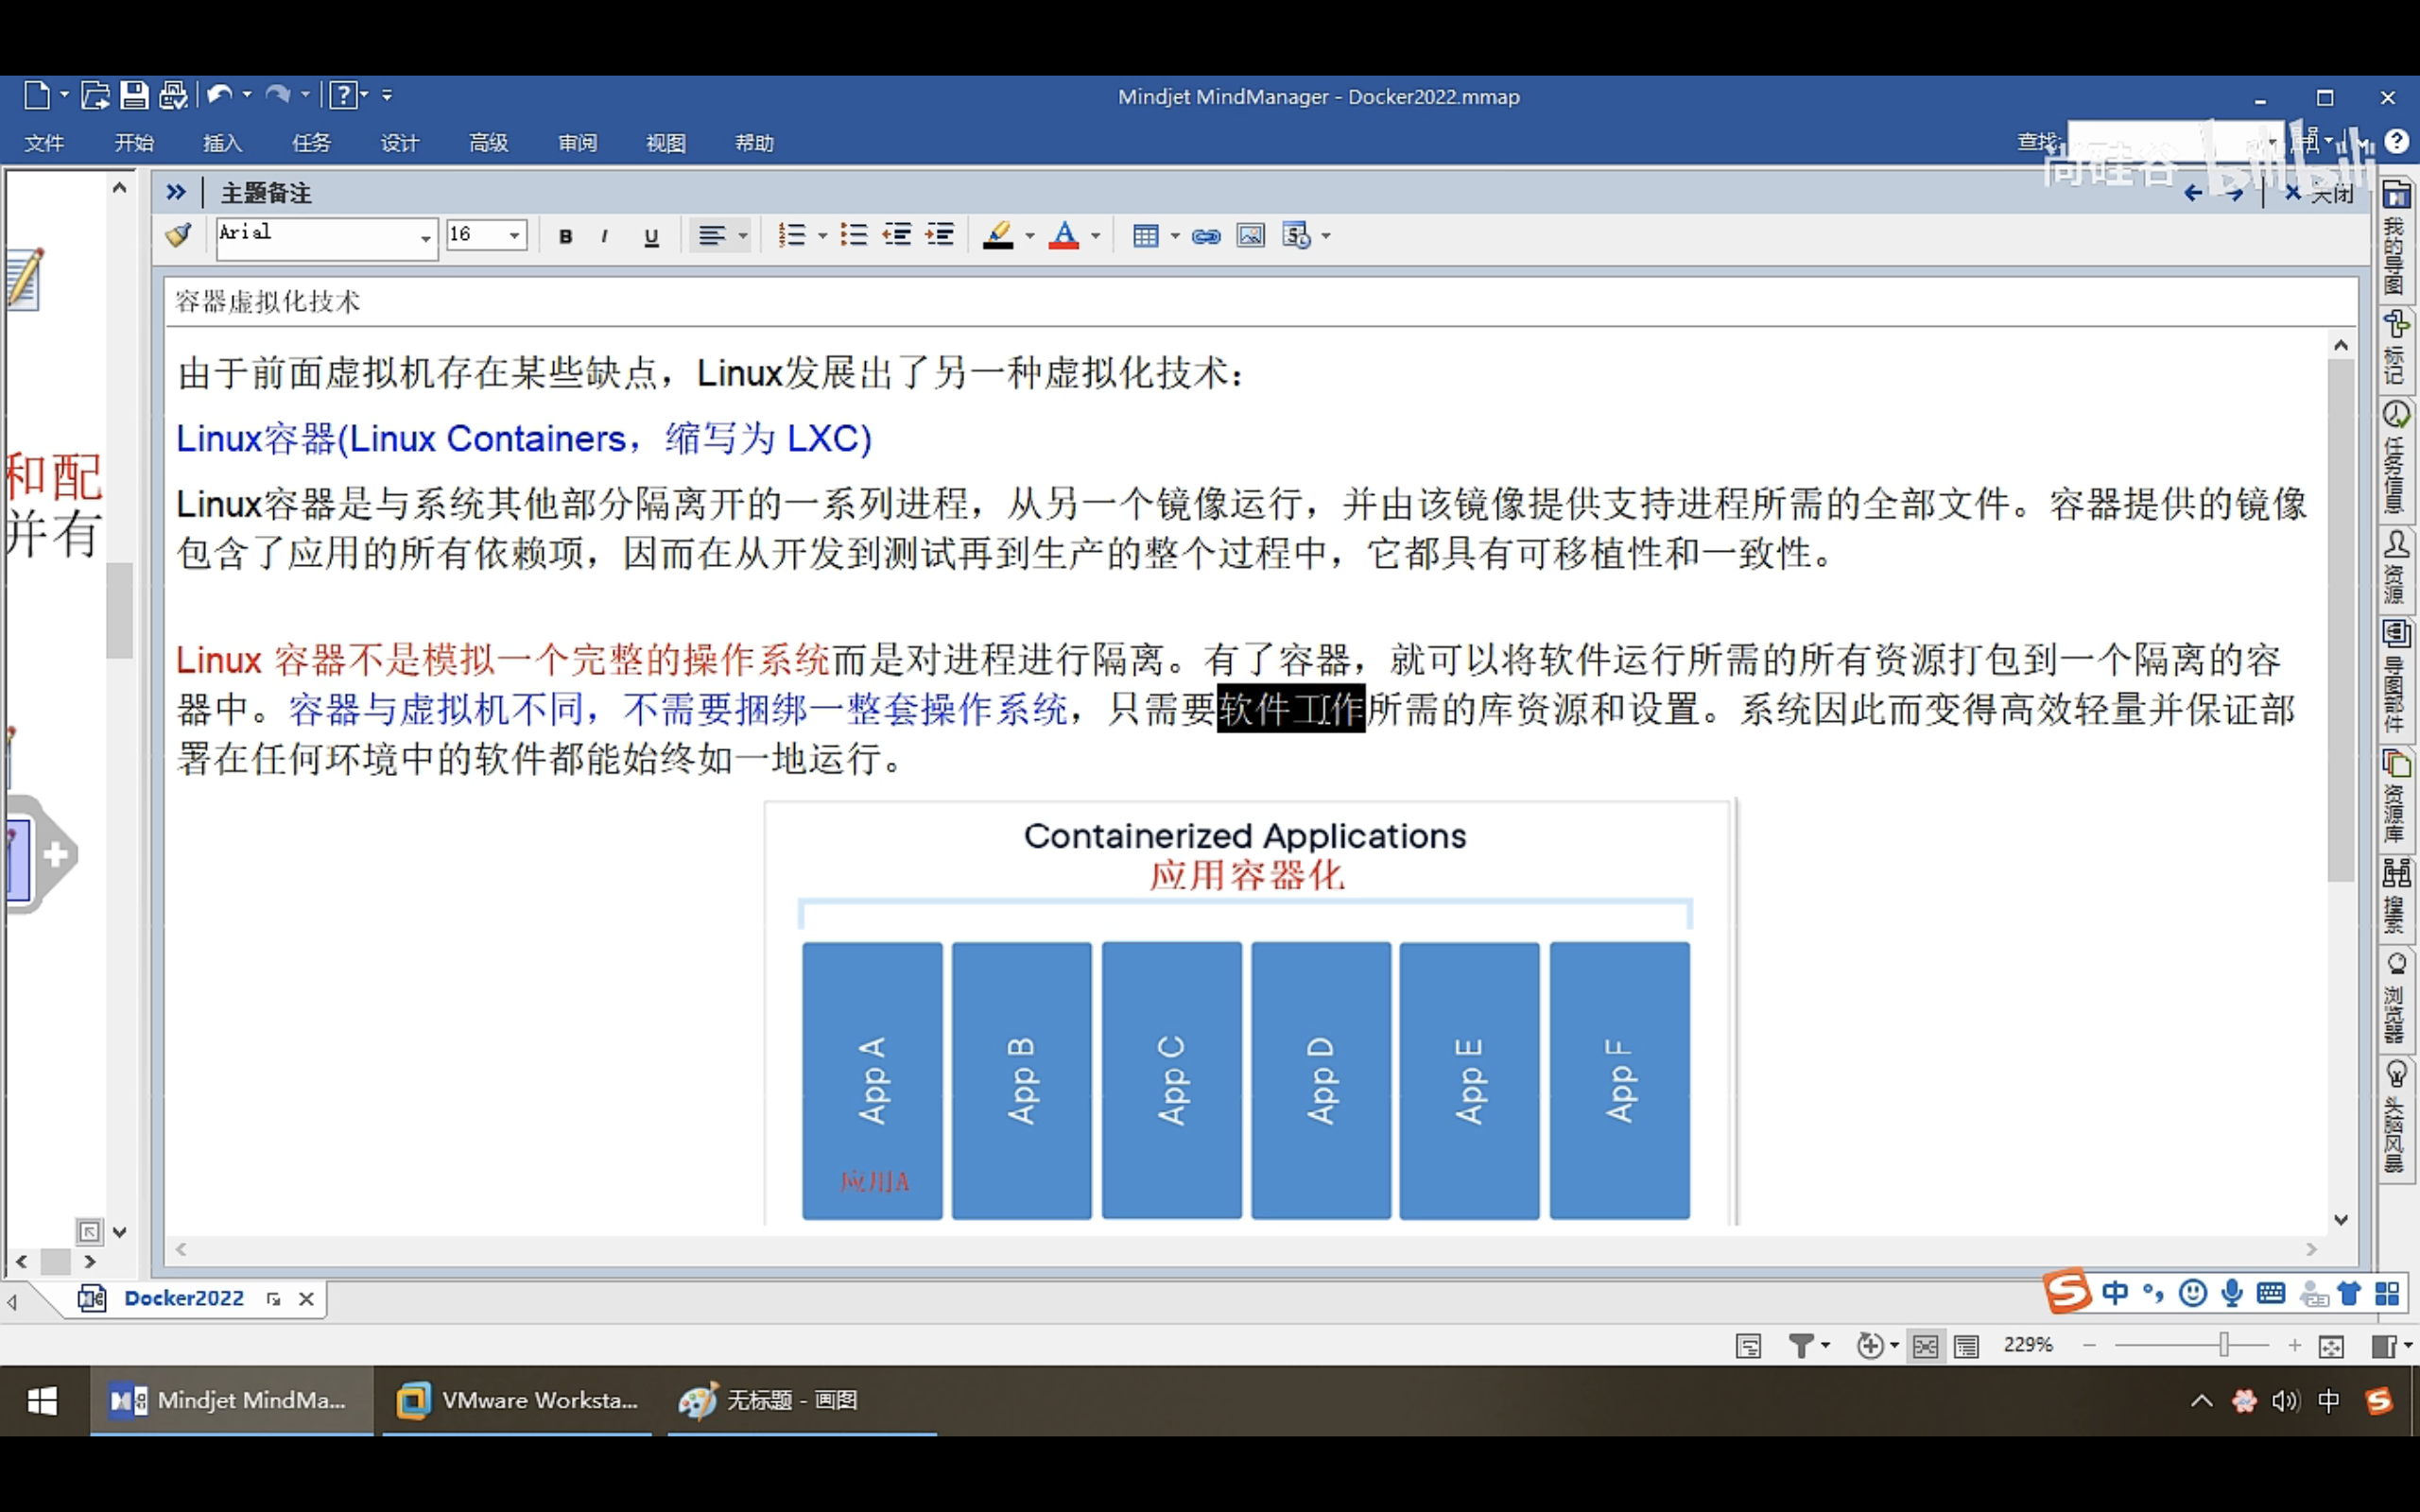Close the Docker2022 document tab

click(x=306, y=1299)
